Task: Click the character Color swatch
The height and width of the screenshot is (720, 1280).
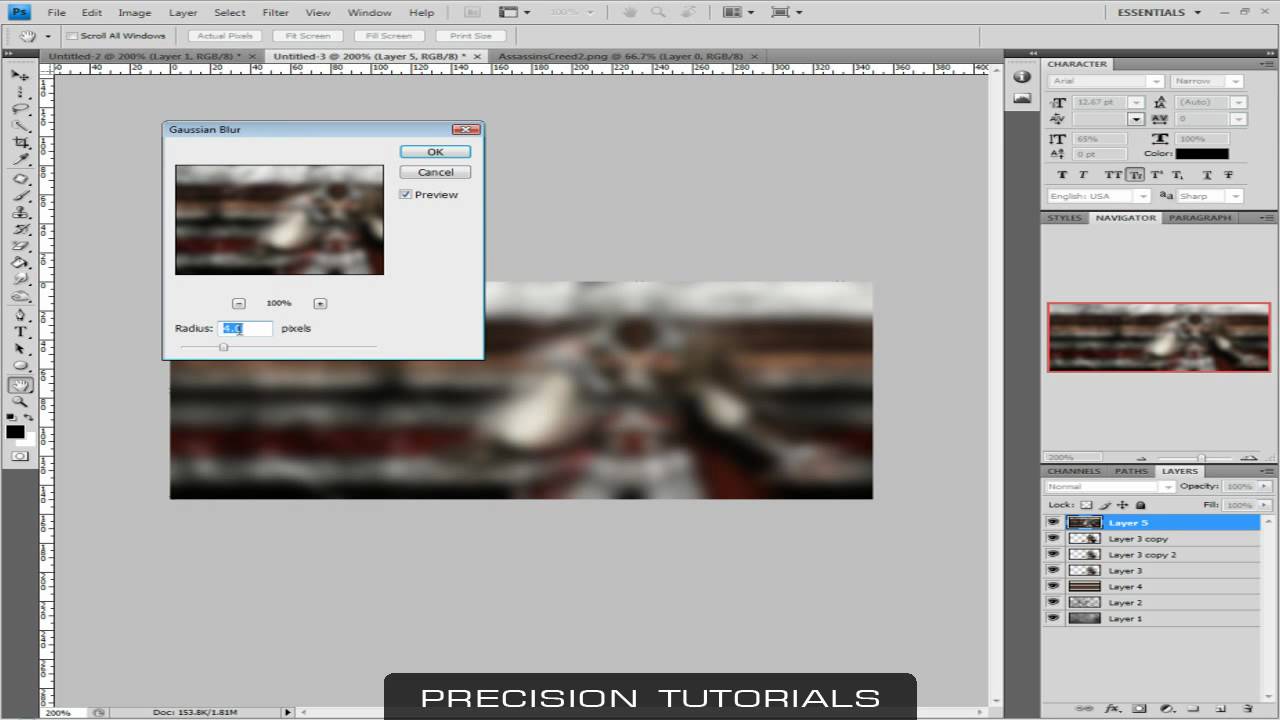Action: point(1202,153)
